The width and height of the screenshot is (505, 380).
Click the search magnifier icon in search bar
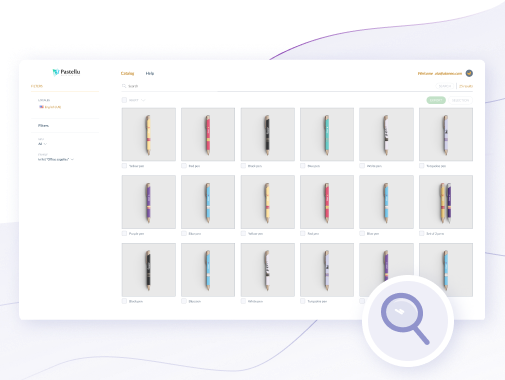click(124, 86)
